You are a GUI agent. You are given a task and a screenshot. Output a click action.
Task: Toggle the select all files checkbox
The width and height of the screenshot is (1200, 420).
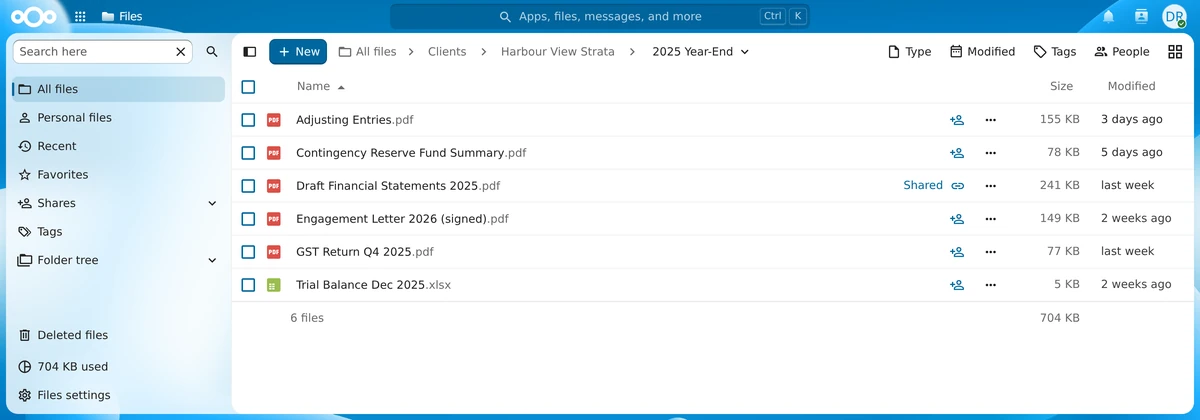pyautogui.click(x=248, y=86)
